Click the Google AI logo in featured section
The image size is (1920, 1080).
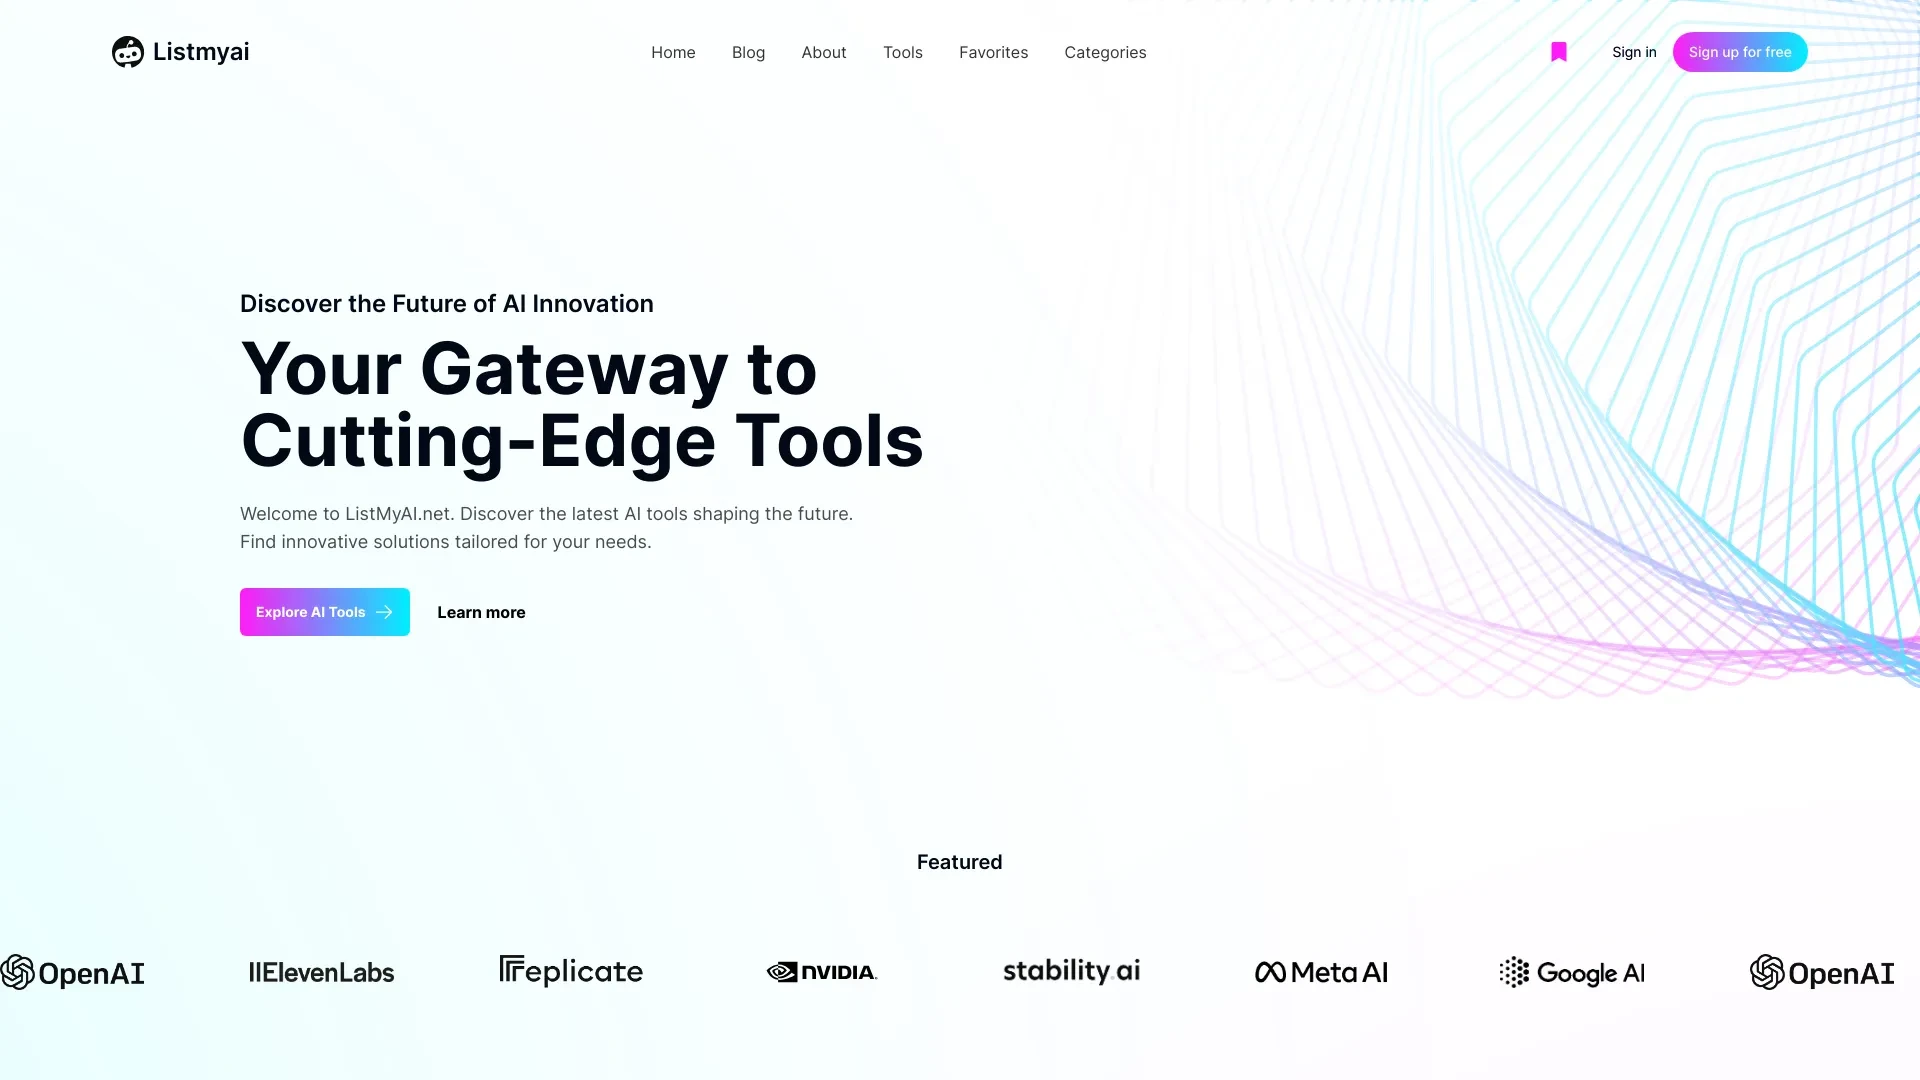pyautogui.click(x=1571, y=972)
